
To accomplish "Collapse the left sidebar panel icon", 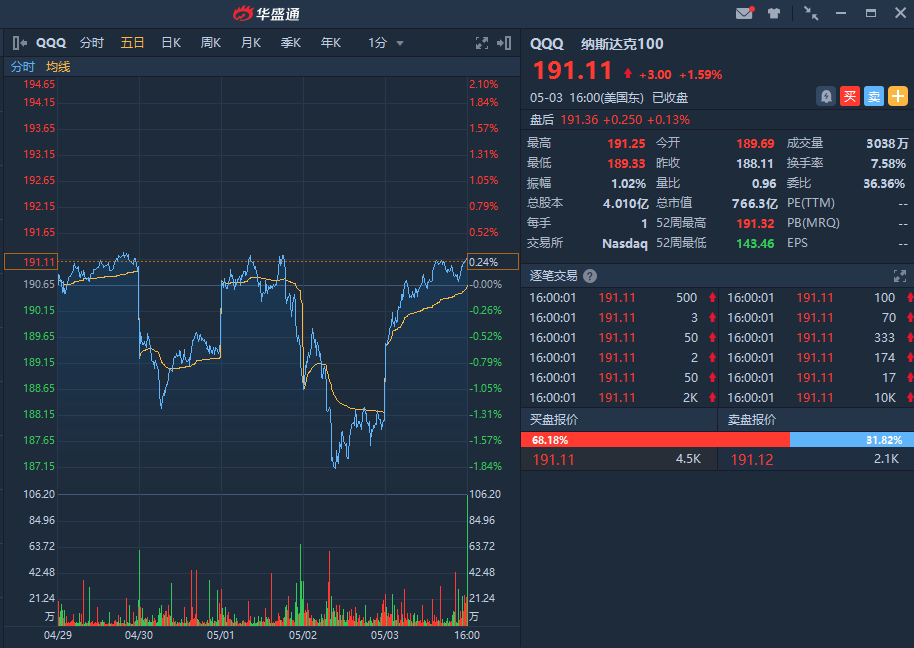I will click(19, 43).
